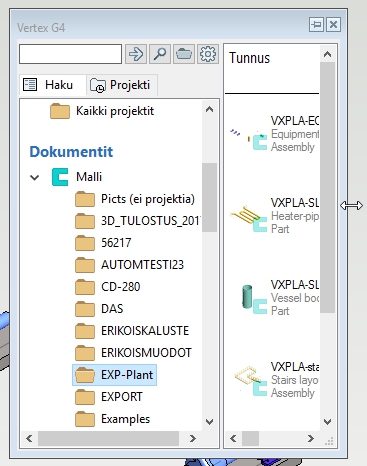Open the gear settings icon
Screen dimensions: 367x466
point(208,54)
